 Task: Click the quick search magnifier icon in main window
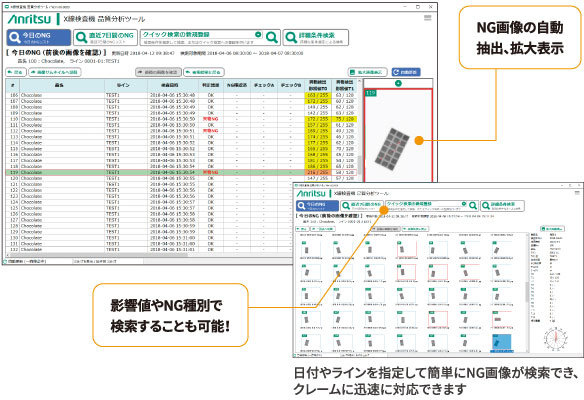click(272, 37)
